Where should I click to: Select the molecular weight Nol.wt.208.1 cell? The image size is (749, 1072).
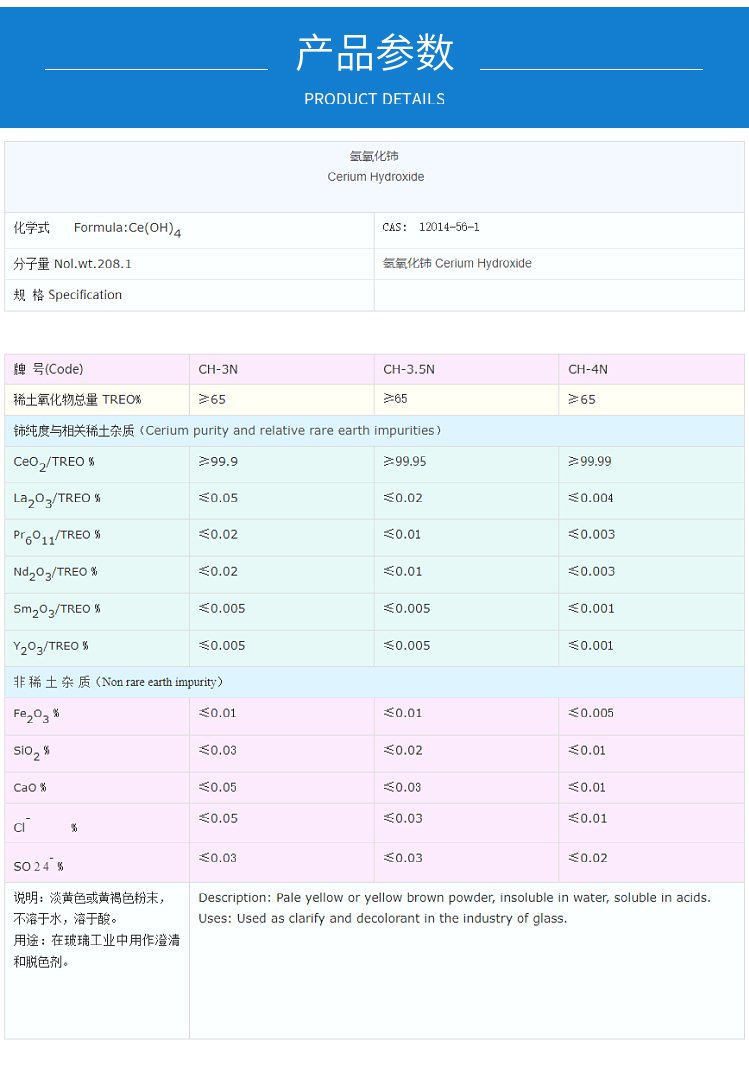pyautogui.click(x=73, y=264)
